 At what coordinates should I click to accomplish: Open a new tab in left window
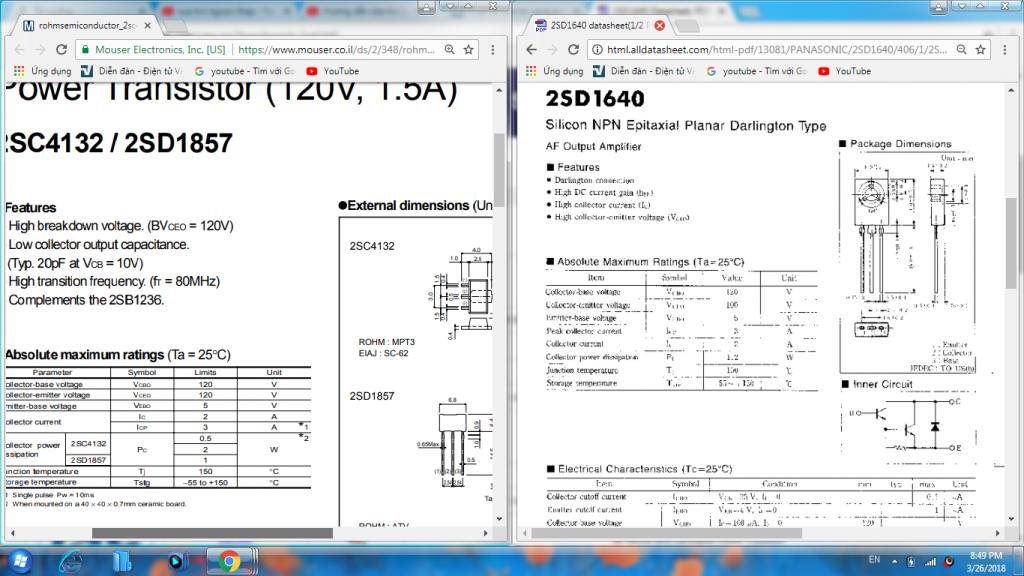coord(174,26)
